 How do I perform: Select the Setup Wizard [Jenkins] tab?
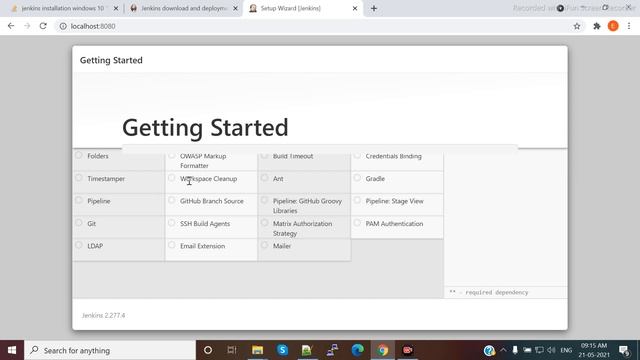[x=303, y=8]
